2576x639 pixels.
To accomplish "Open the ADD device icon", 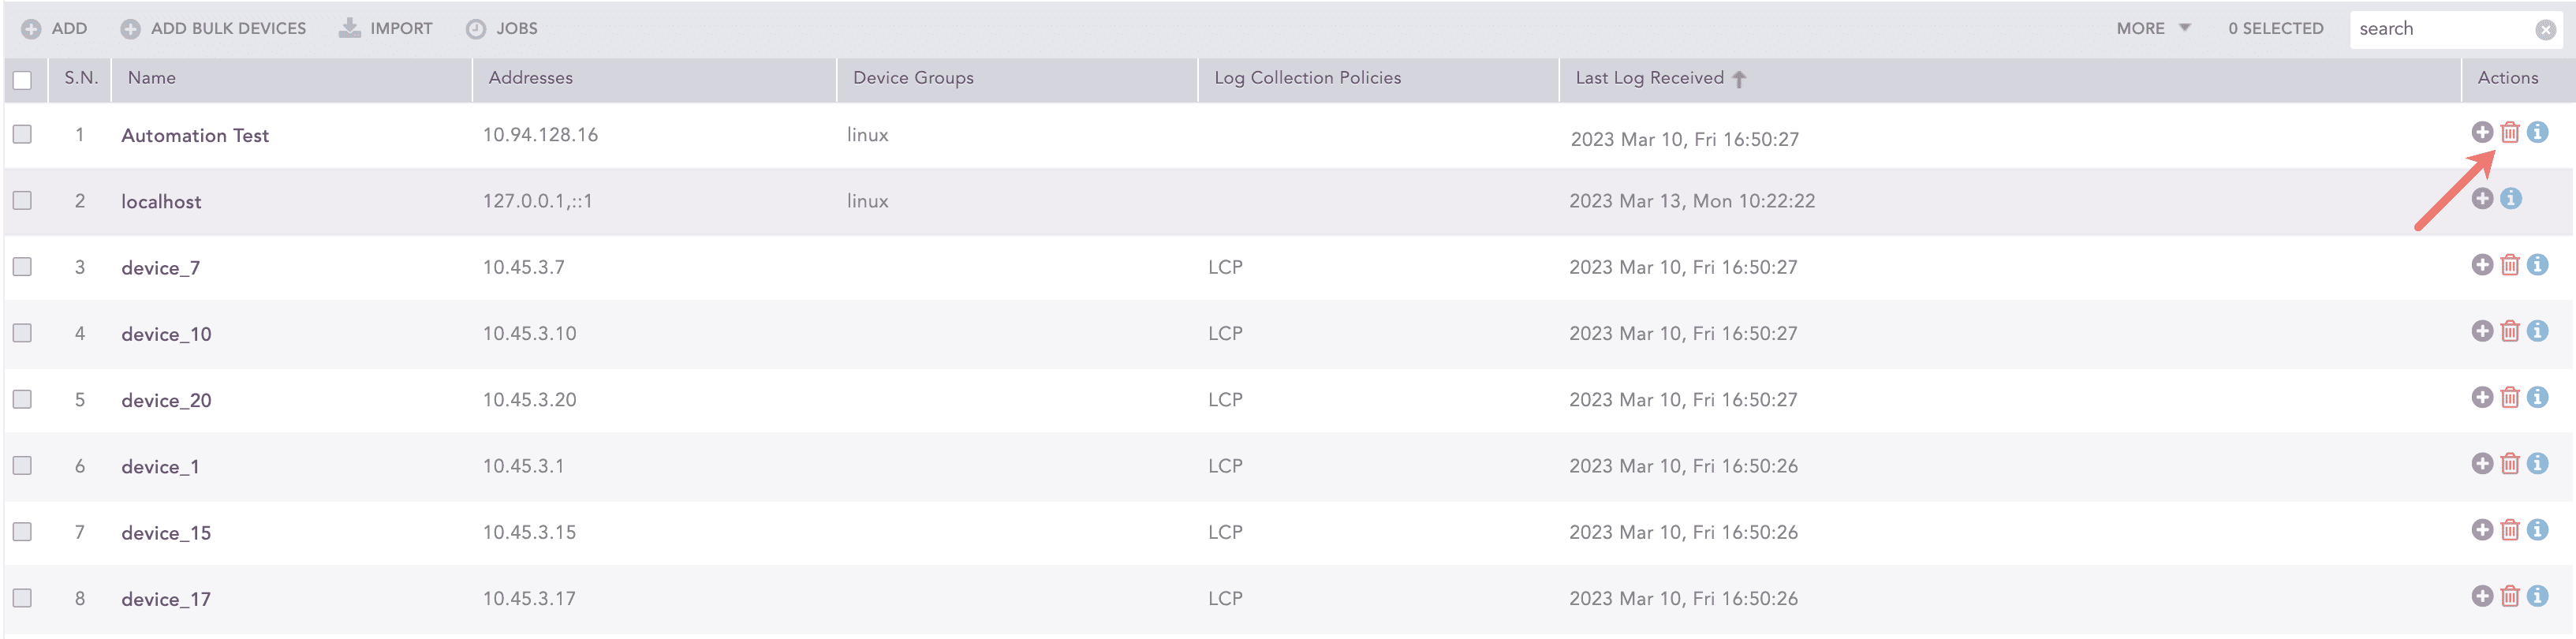I will coord(31,28).
